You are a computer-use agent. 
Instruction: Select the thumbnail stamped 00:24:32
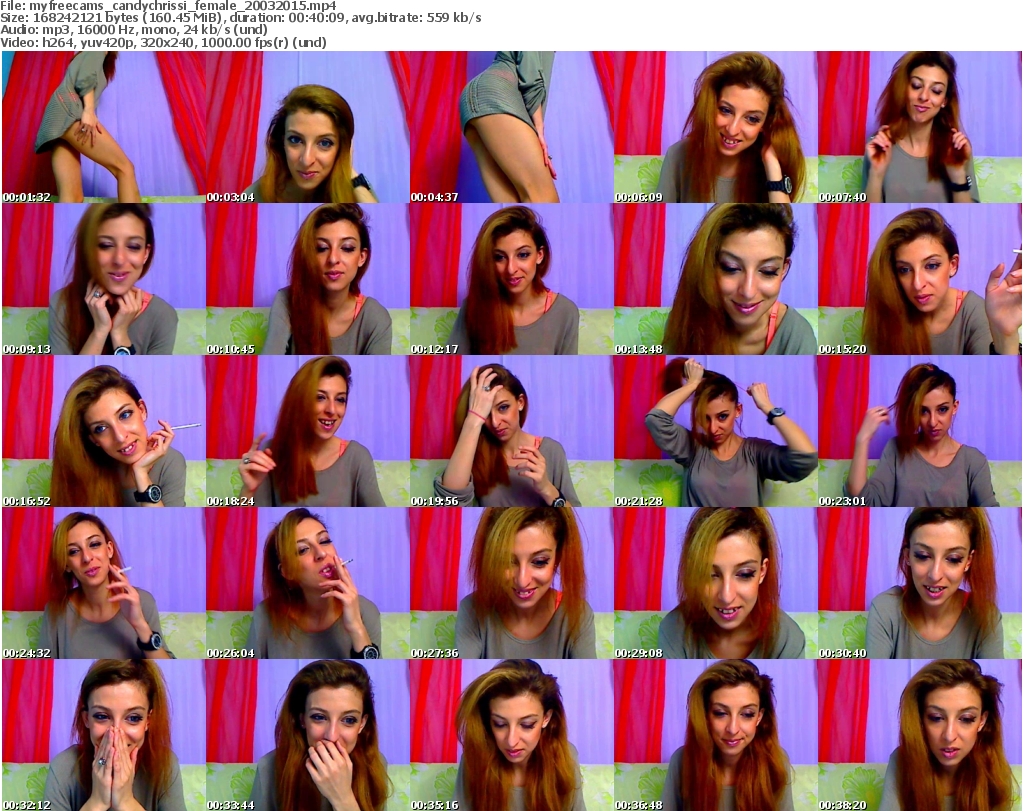tap(104, 583)
